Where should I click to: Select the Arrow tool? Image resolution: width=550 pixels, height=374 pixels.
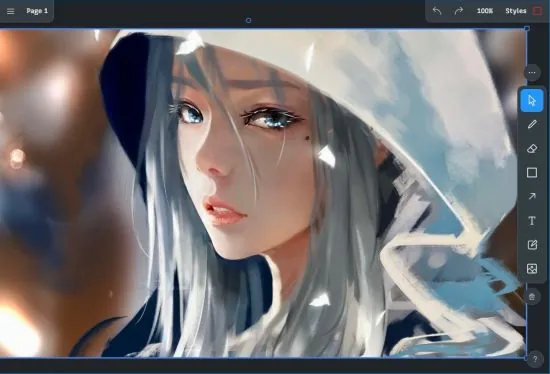click(x=532, y=196)
